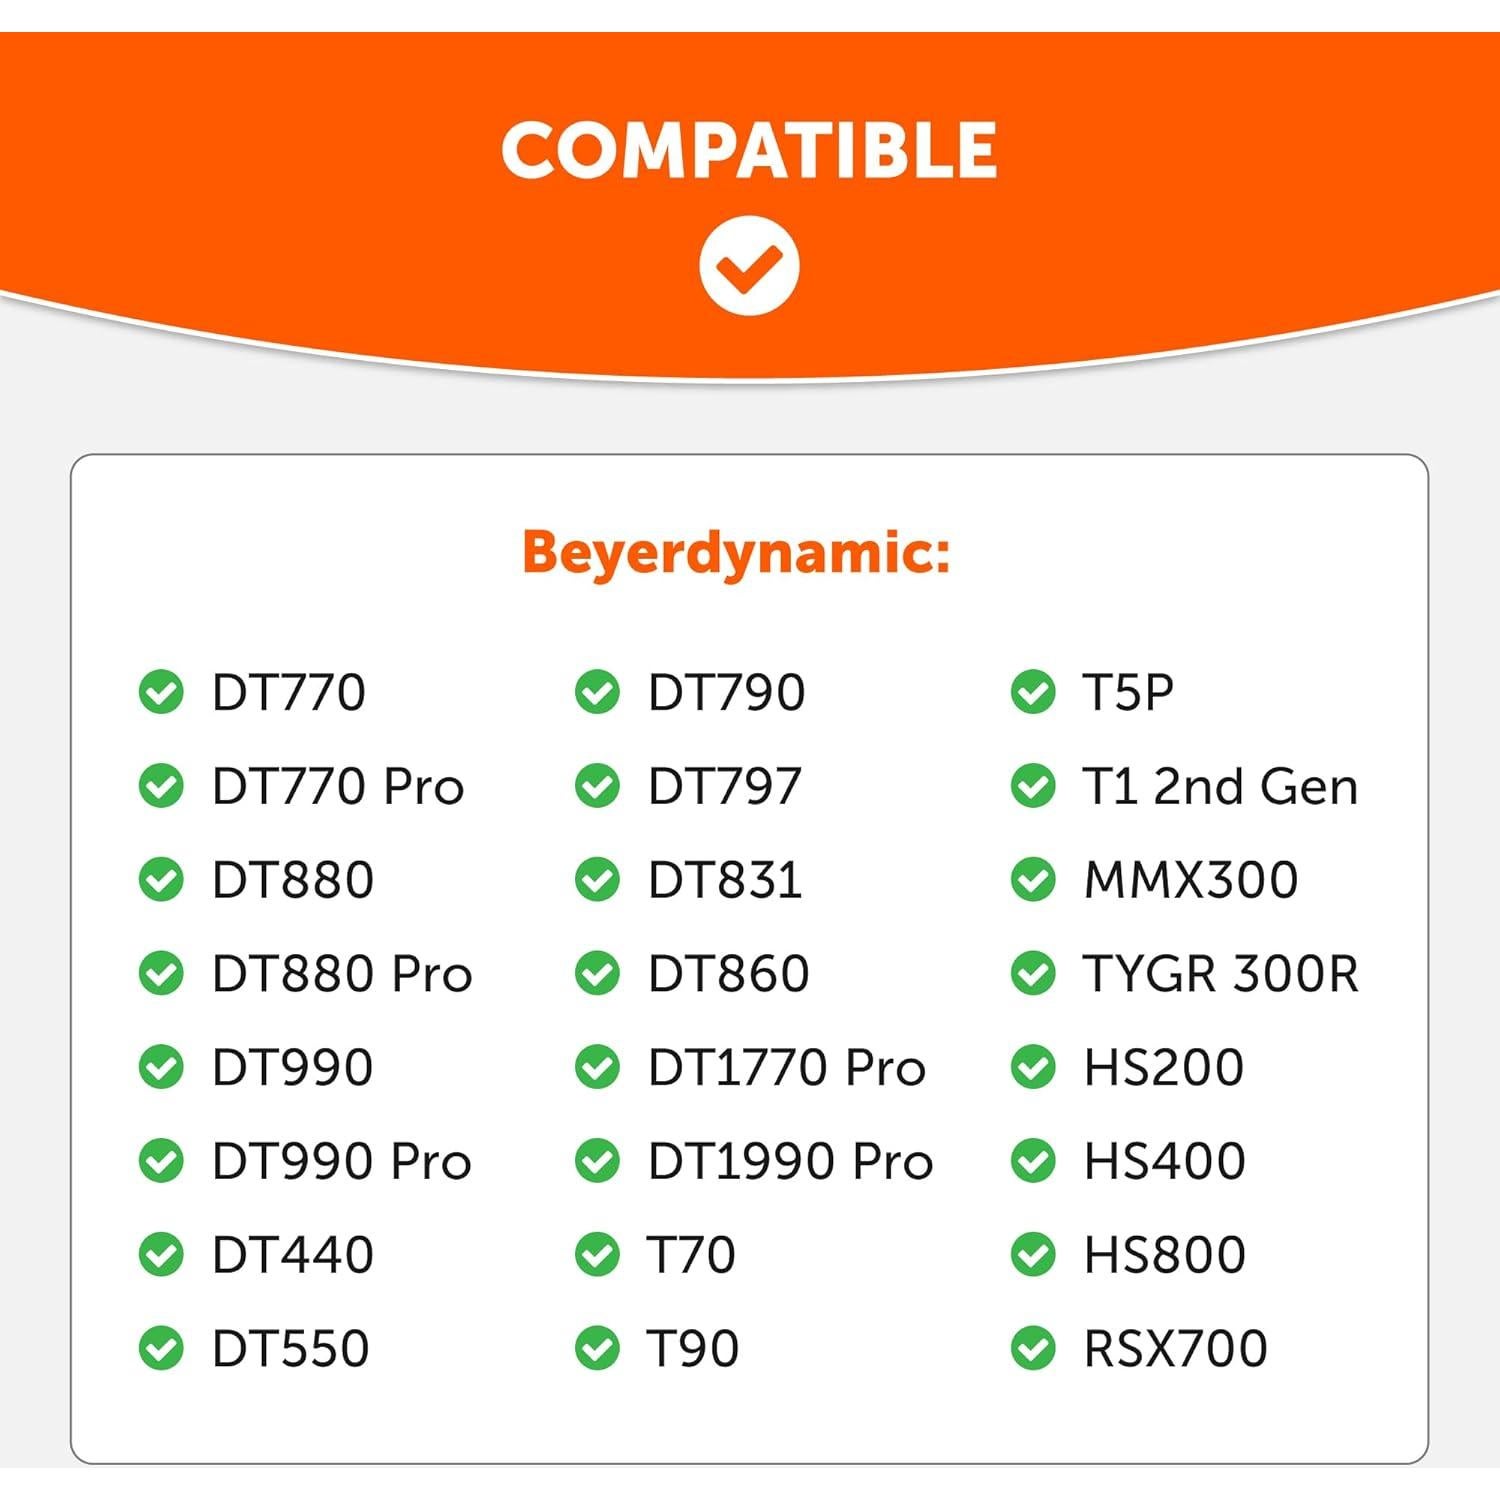Click the green check beside DT550
The height and width of the screenshot is (1500, 1500).
pos(161,1348)
